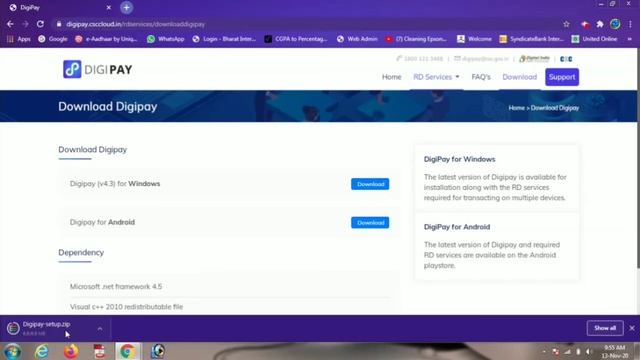Click the Microsoft .net framework 4.5 dependency
Image resolution: width=640 pixels, height=360 pixels.
(x=116, y=287)
